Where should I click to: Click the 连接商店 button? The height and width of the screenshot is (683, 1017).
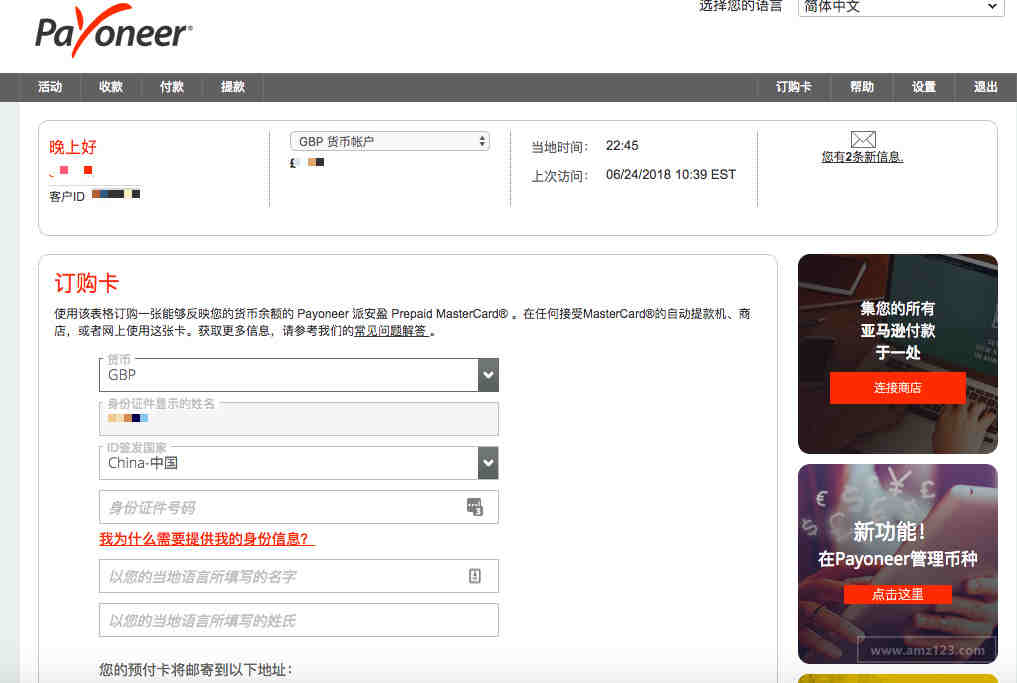pyautogui.click(x=898, y=388)
